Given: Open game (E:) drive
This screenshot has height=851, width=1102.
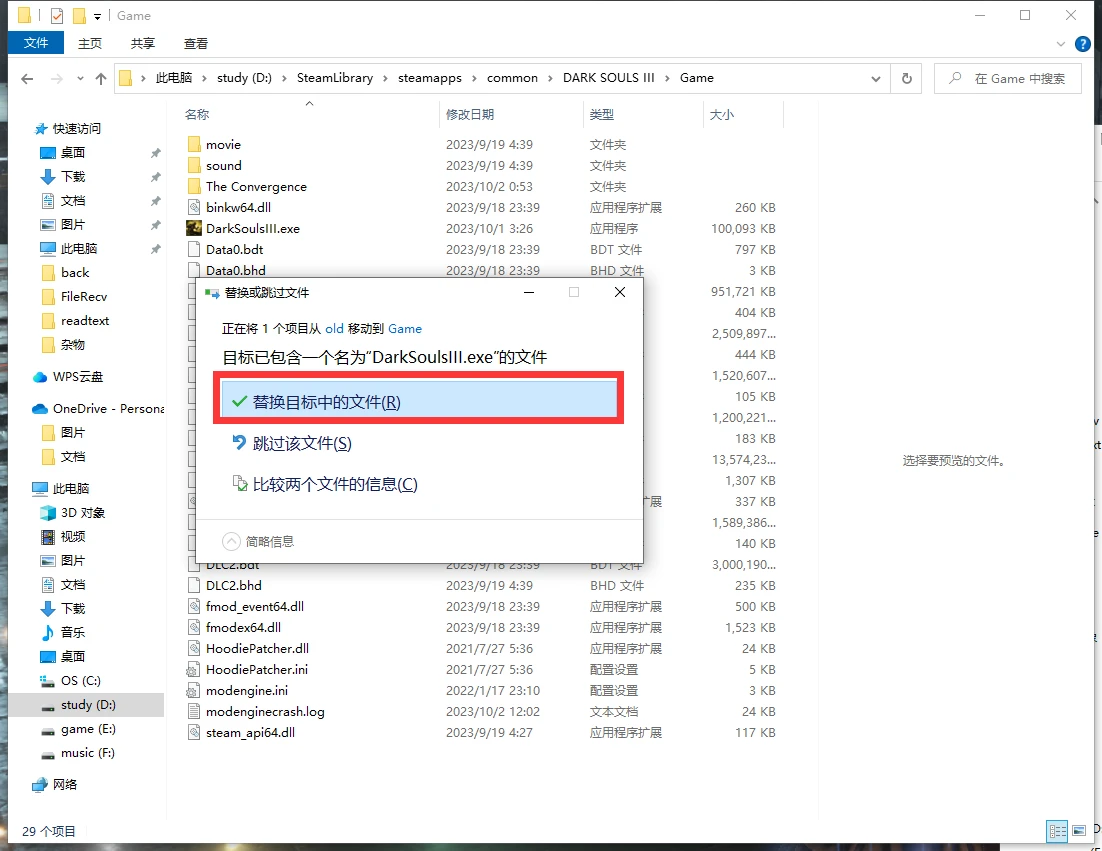Looking at the screenshot, I should point(88,729).
